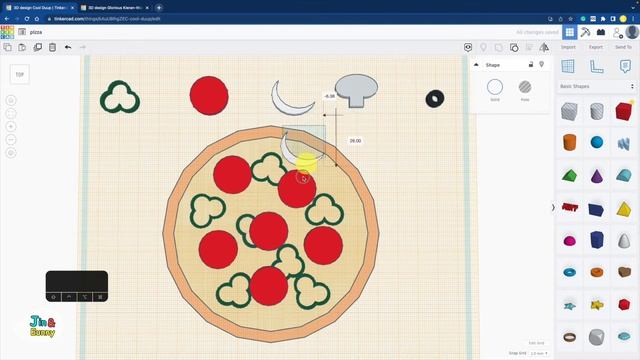Pick the striped Box hole shape
Viewport: 640px width, 360px height.
569,111
